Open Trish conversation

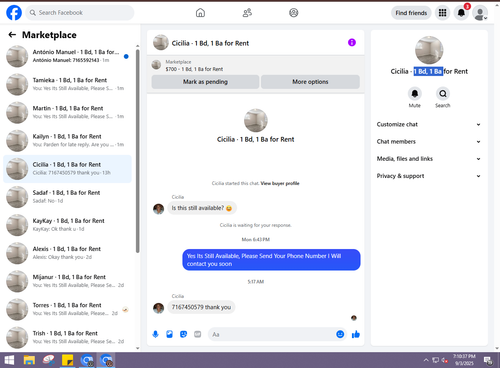(x=67, y=337)
